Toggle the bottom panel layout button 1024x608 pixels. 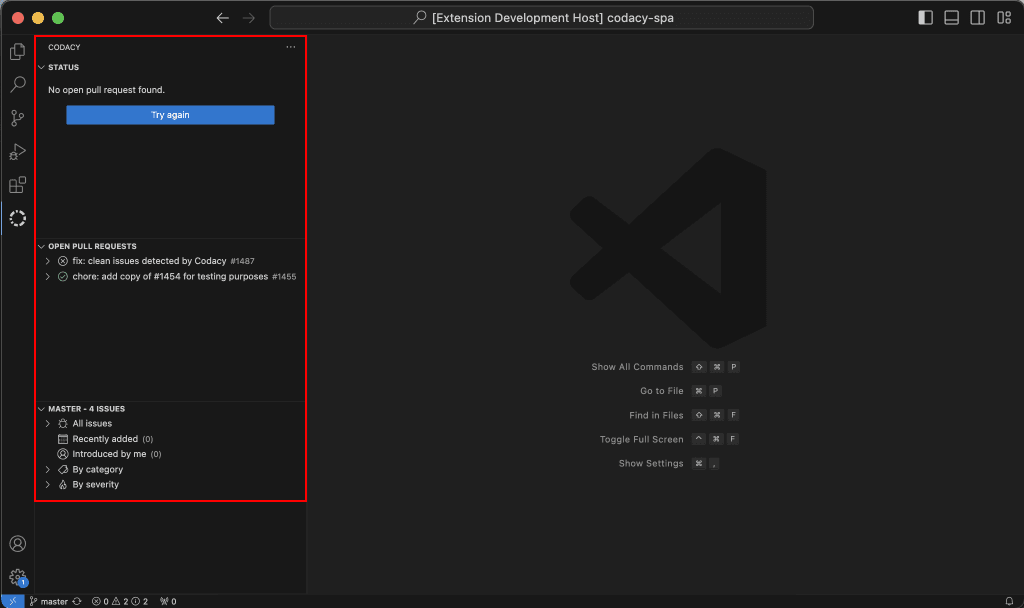[x=951, y=18]
